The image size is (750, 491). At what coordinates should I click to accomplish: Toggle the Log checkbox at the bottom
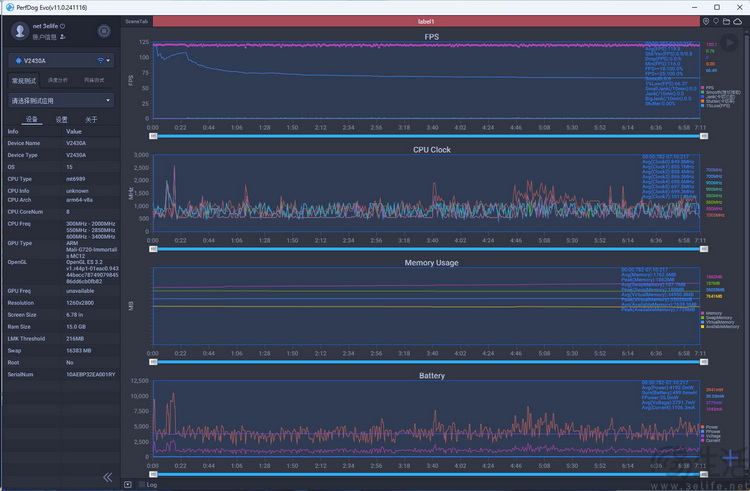(142, 484)
